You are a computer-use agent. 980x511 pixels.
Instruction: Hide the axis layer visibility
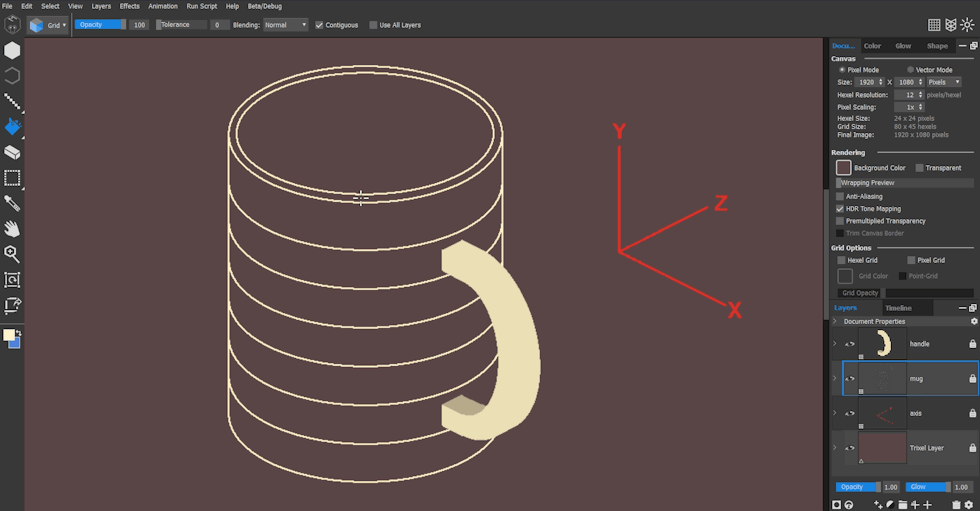[x=849, y=413]
